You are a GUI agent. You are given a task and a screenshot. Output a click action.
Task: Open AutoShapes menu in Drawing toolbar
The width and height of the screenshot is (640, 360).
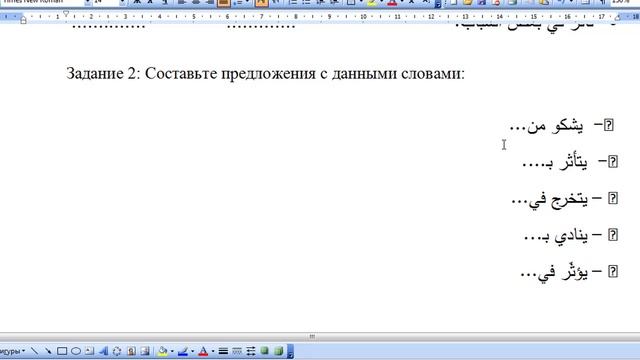point(12,351)
